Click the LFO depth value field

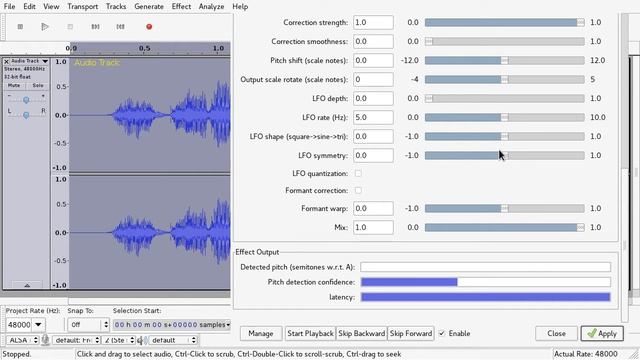373,98
